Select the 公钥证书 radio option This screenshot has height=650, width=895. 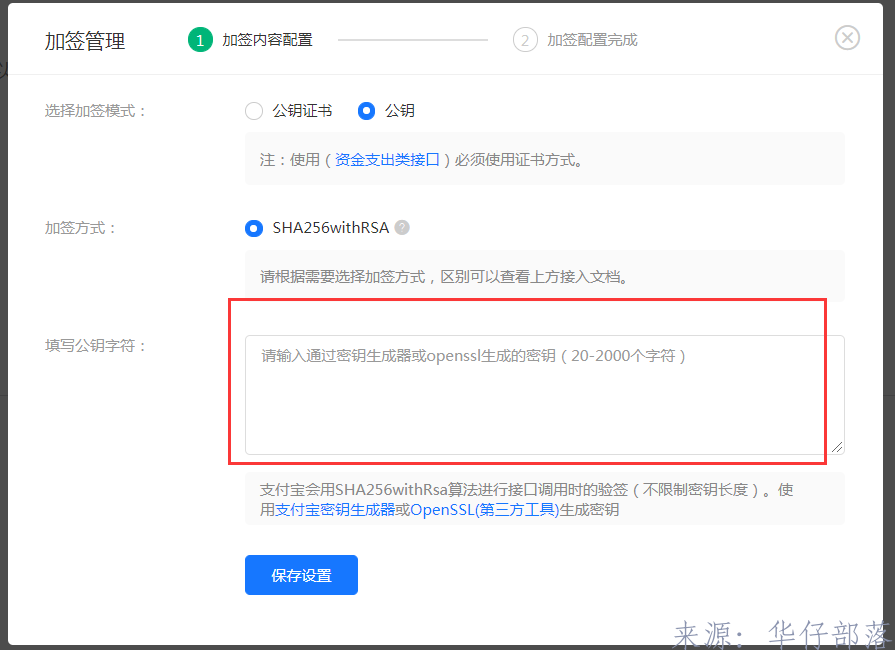(x=254, y=111)
